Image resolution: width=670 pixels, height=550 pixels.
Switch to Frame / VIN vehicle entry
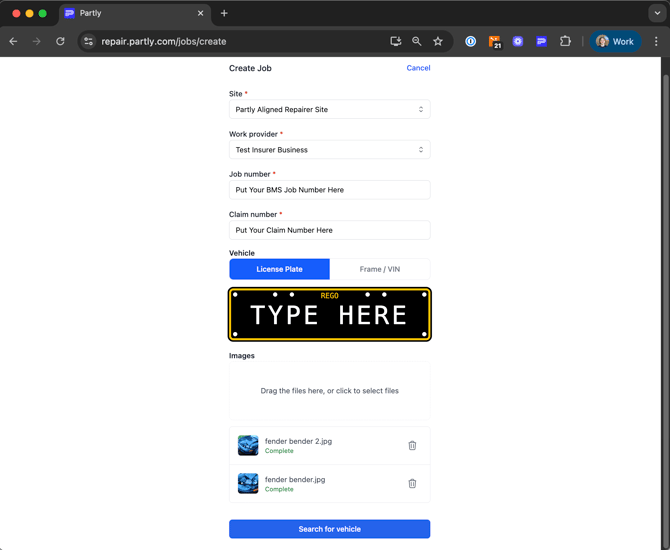coord(380,269)
